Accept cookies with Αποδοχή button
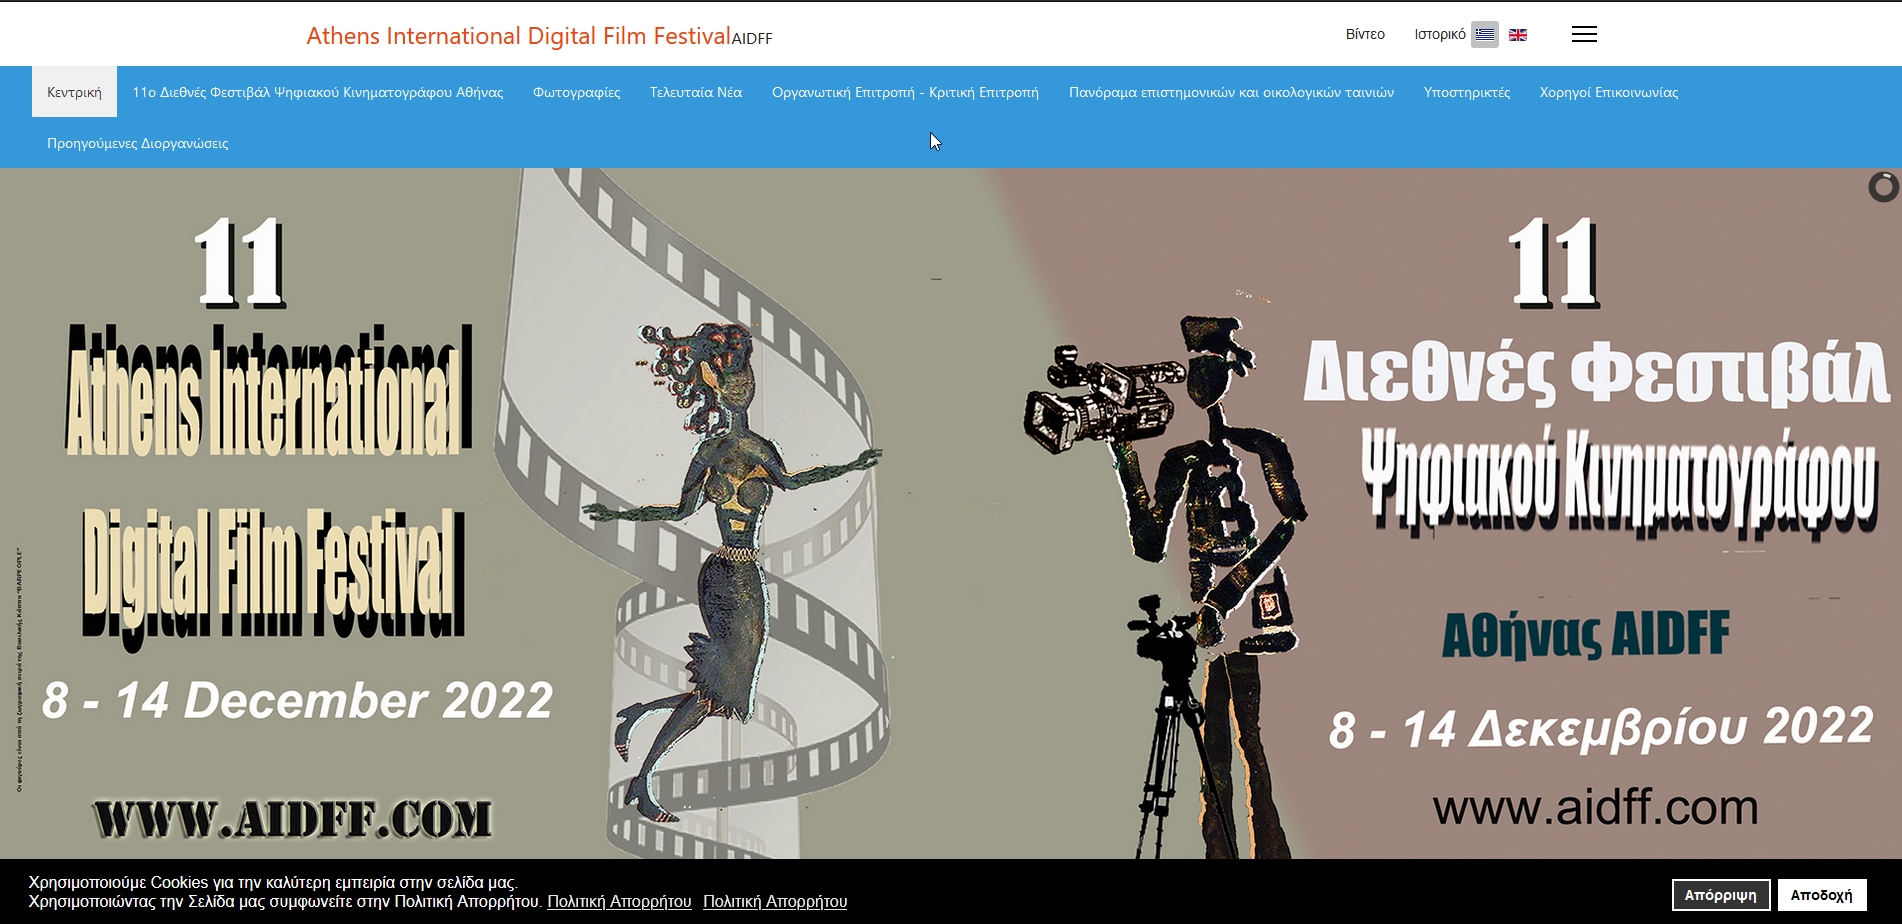The height and width of the screenshot is (924, 1902). click(x=1822, y=895)
